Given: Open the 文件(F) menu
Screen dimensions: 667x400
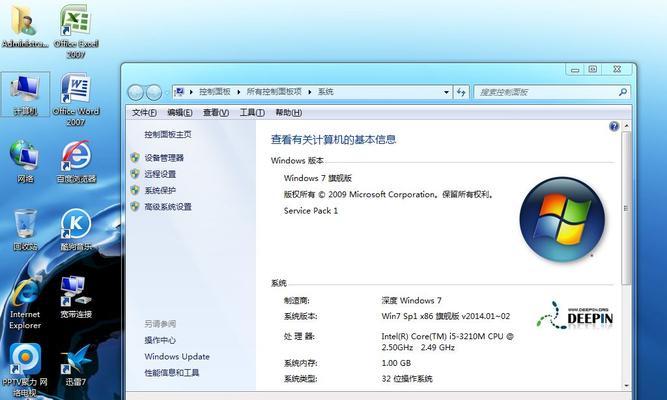Looking at the screenshot, I should [x=144, y=113].
